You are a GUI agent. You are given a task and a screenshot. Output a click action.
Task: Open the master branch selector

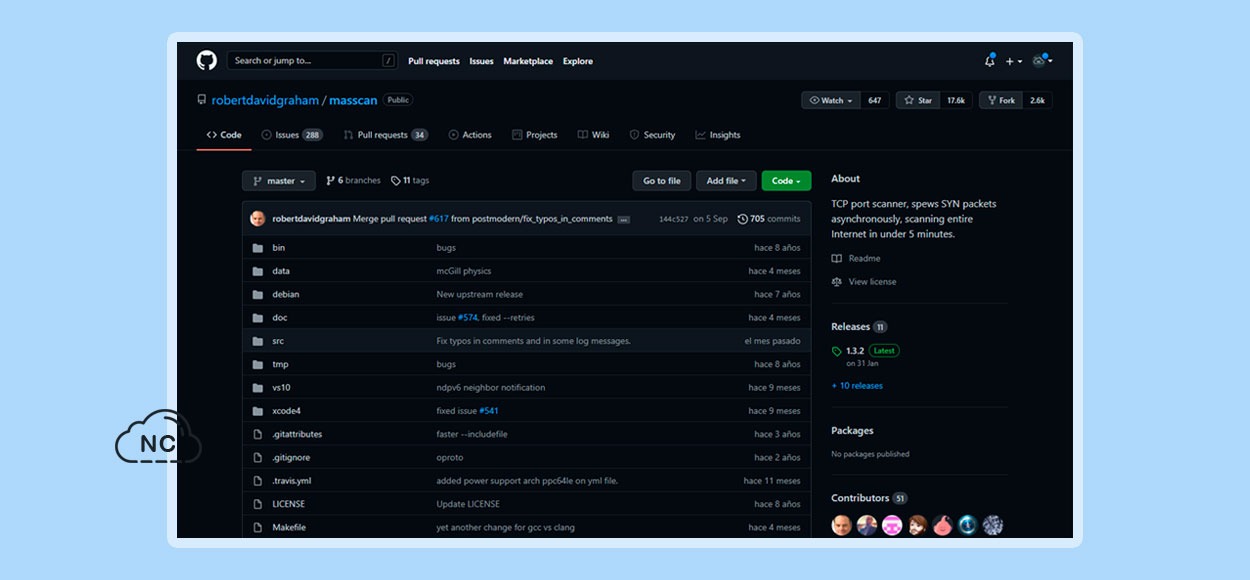click(279, 181)
